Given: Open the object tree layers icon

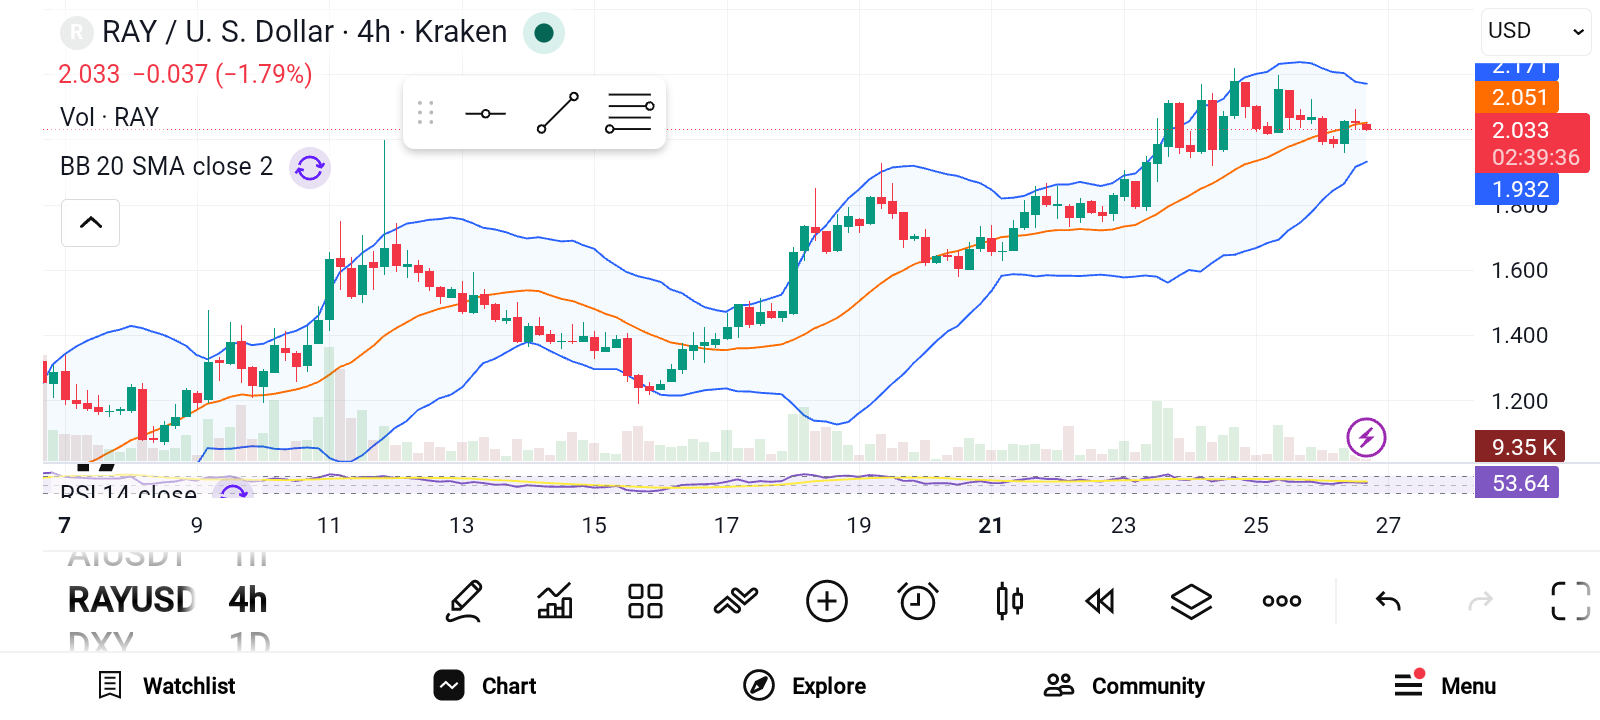Looking at the screenshot, I should (x=1191, y=601).
